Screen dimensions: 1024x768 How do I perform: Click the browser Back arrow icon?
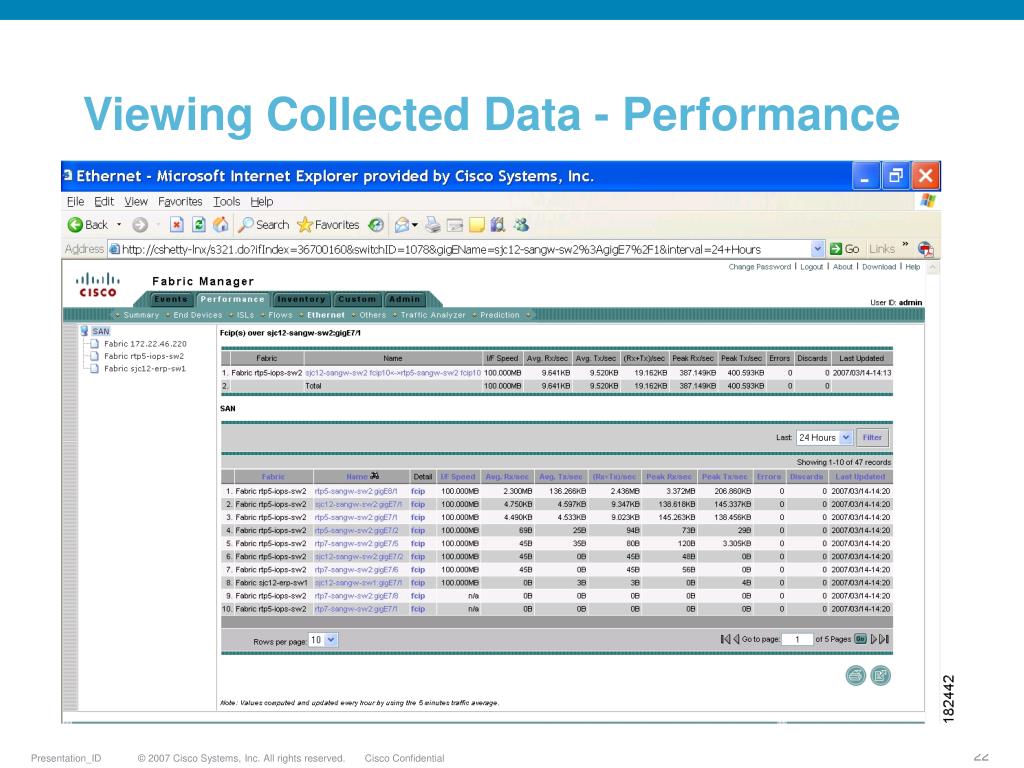coord(75,225)
